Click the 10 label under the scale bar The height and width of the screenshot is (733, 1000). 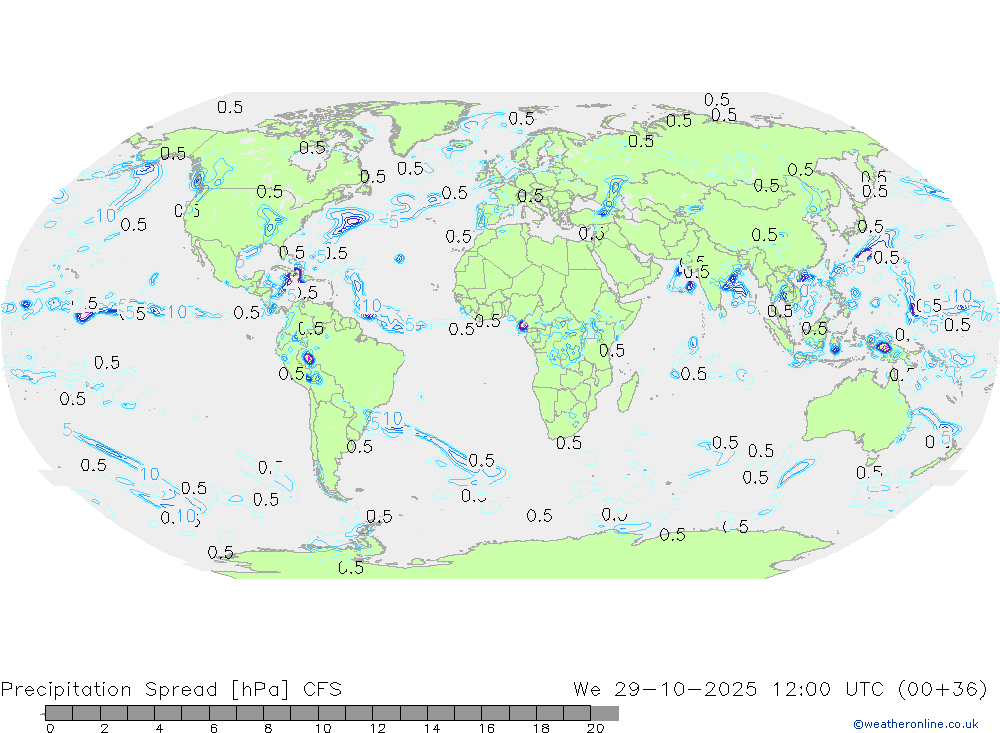[x=323, y=728]
